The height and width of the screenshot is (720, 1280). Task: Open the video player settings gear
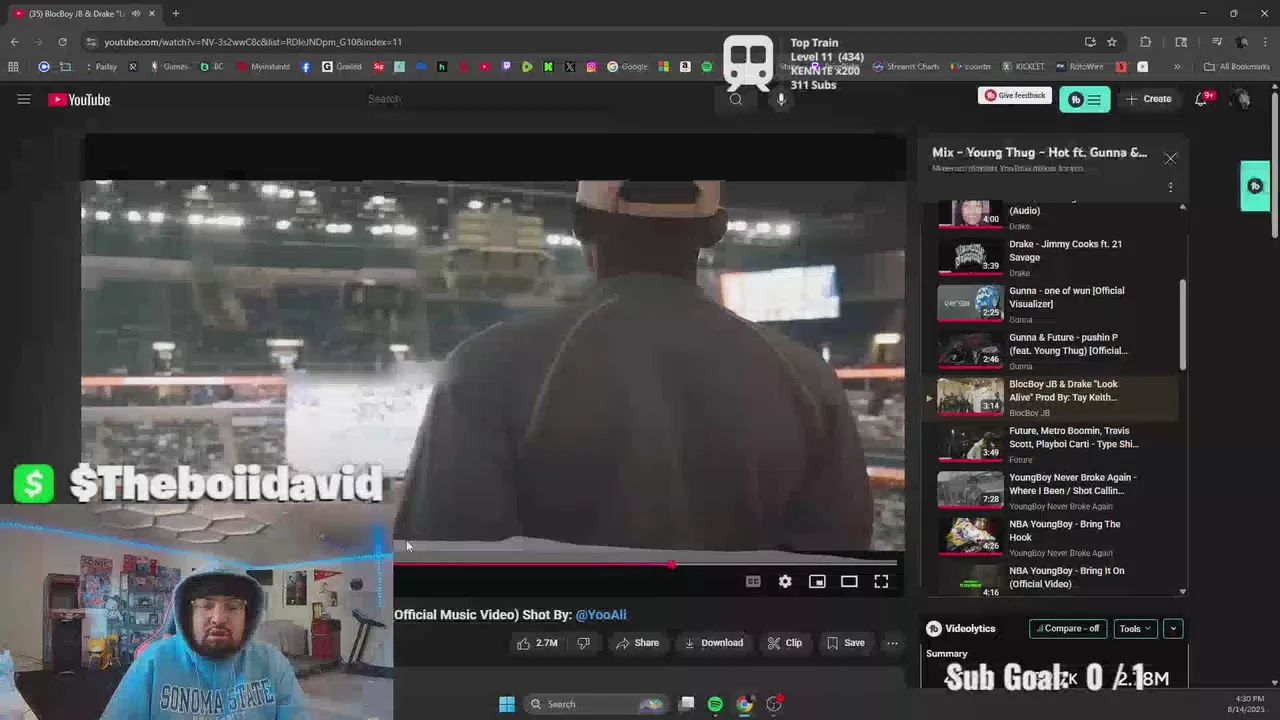pyautogui.click(x=785, y=581)
